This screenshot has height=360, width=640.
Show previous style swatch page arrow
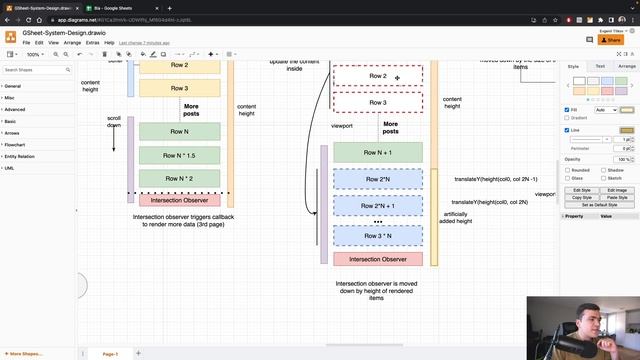568,85
